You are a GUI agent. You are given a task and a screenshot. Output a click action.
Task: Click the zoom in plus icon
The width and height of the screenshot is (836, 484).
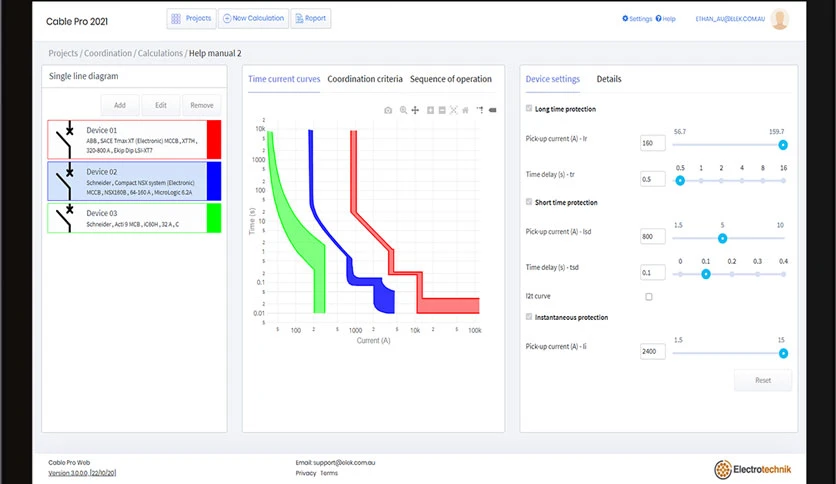430,110
